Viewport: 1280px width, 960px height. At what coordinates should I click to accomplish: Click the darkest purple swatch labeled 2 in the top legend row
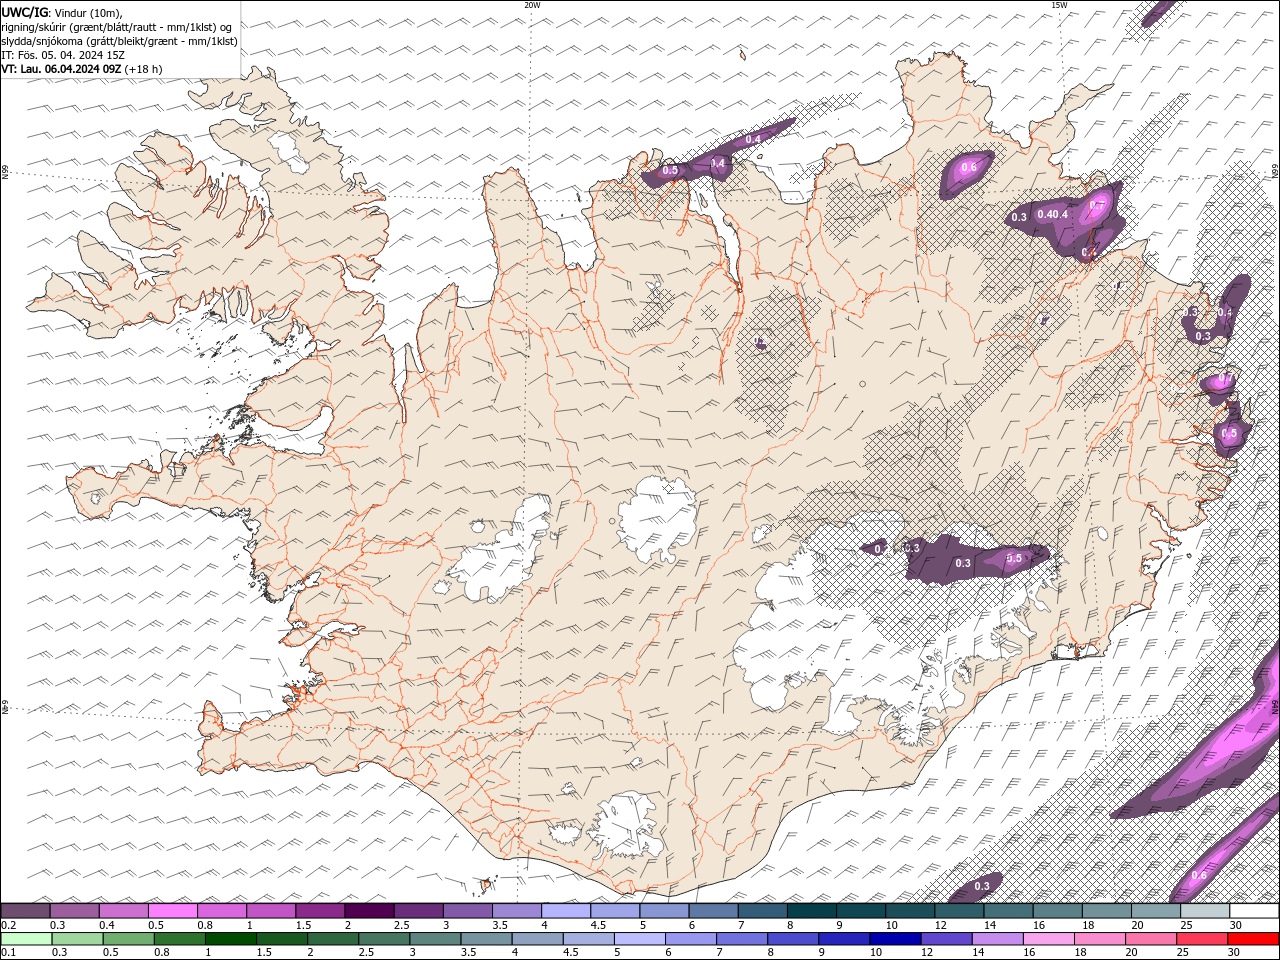coord(369,911)
